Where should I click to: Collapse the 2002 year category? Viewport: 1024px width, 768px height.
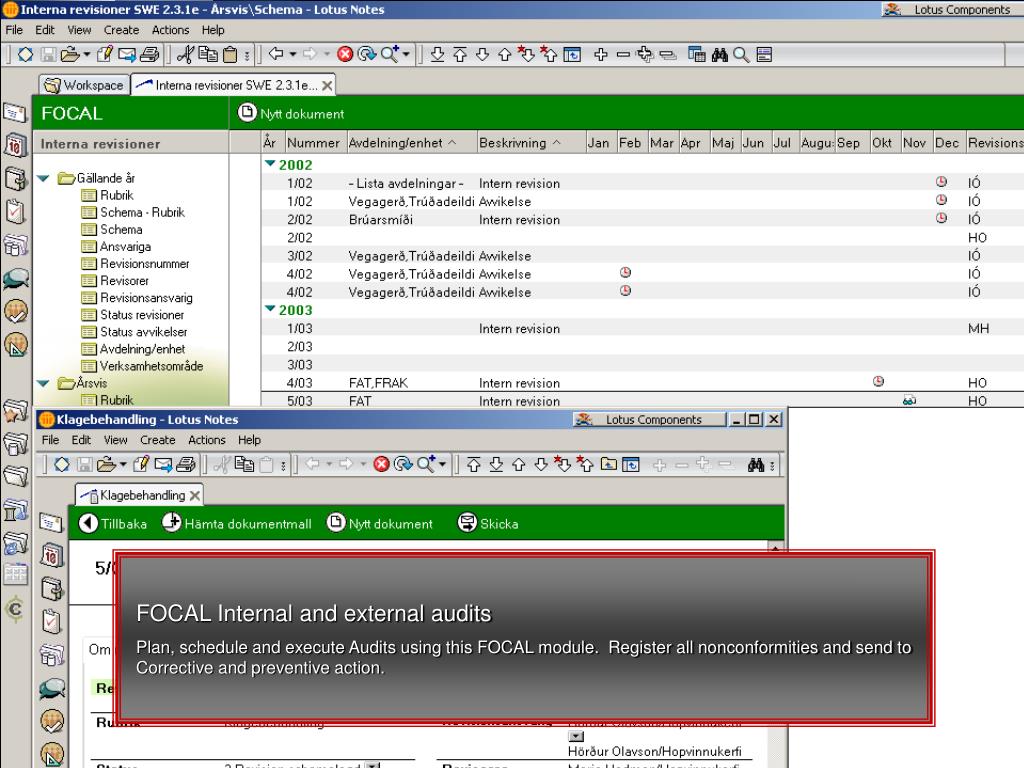coord(270,164)
